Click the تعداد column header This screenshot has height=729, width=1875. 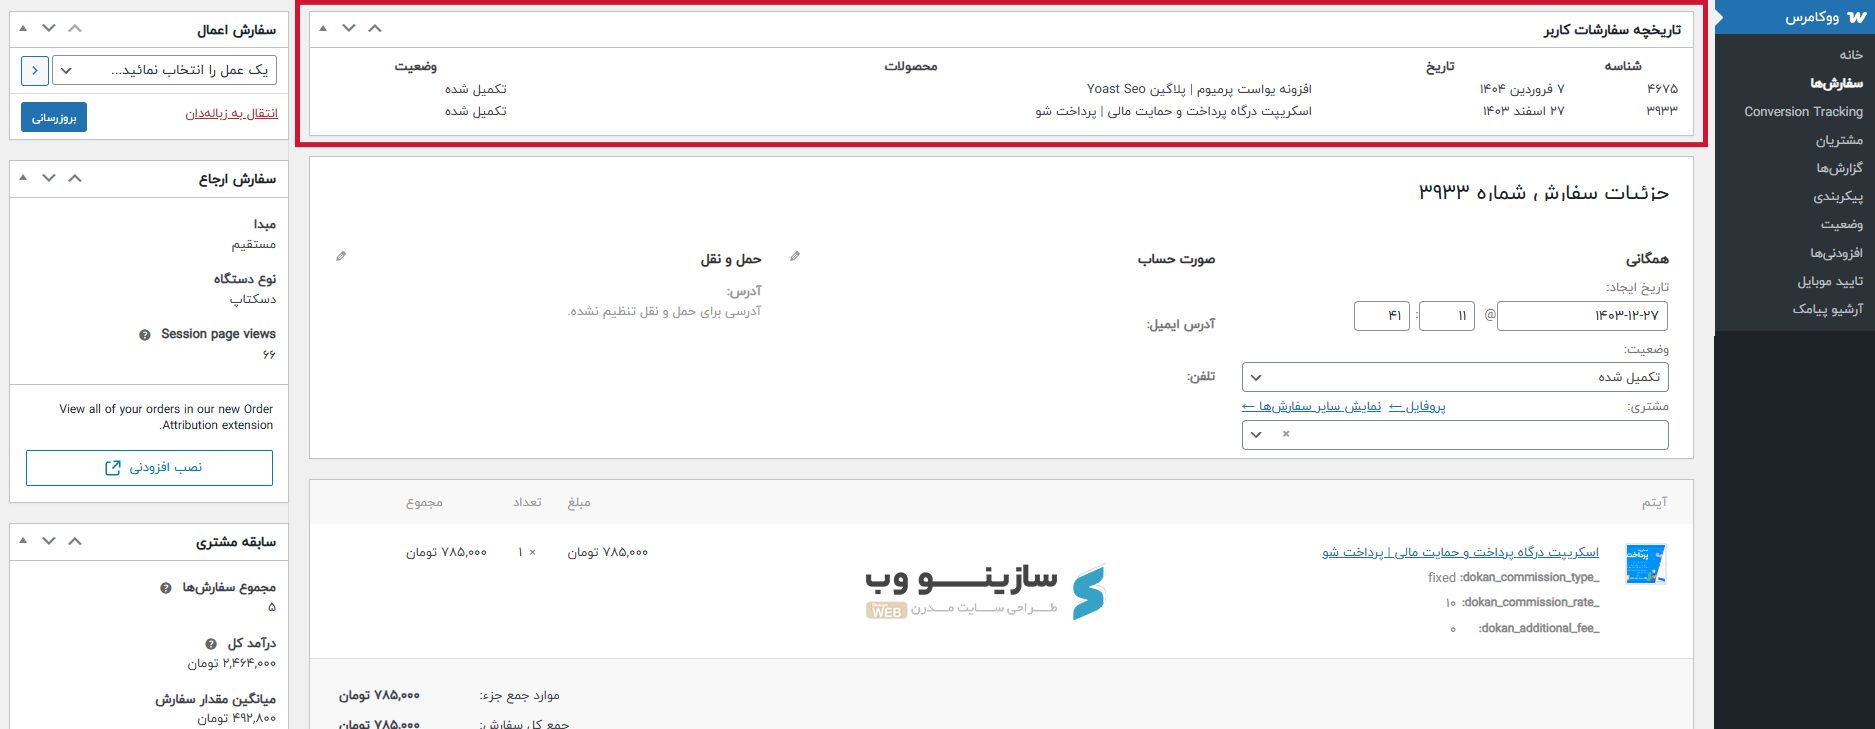(x=527, y=502)
